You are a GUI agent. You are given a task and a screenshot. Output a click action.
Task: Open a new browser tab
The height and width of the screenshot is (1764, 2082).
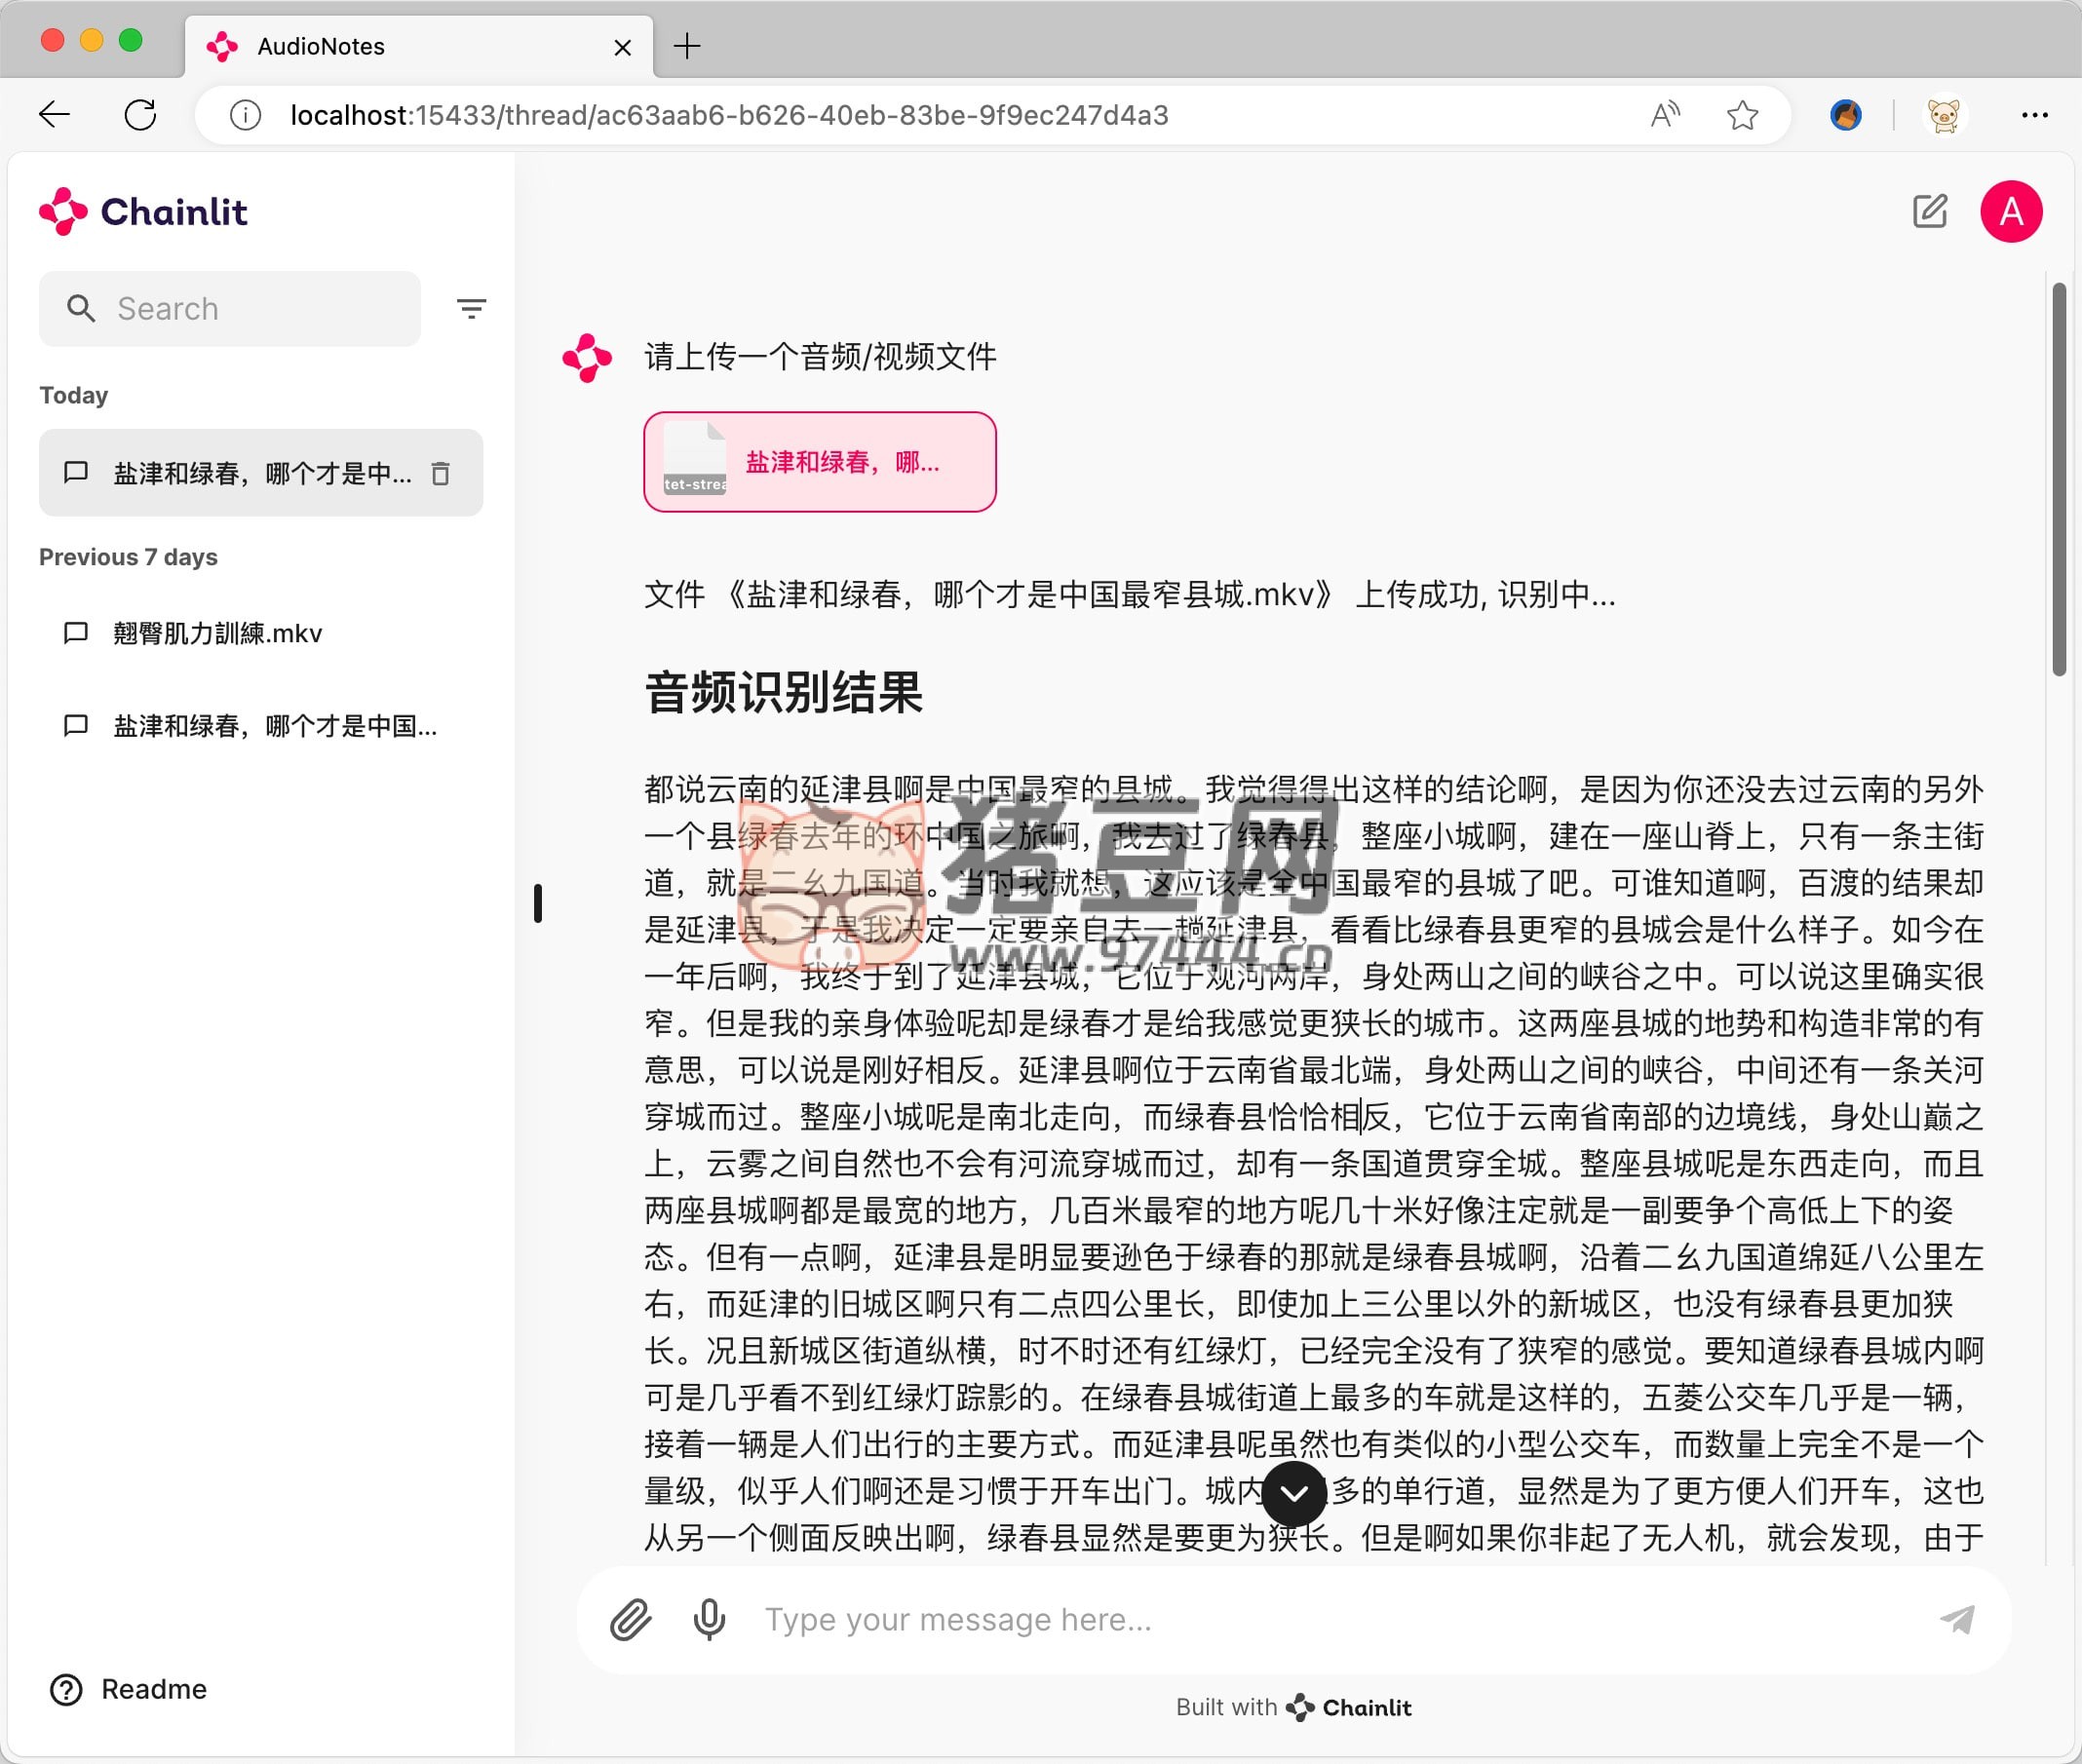pos(687,46)
